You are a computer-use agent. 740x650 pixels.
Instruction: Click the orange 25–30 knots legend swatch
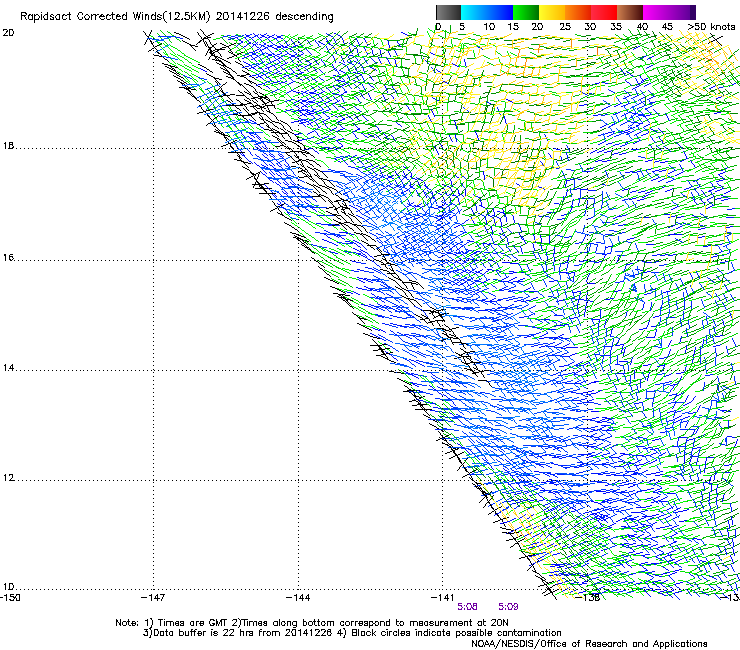(x=578, y=12)
